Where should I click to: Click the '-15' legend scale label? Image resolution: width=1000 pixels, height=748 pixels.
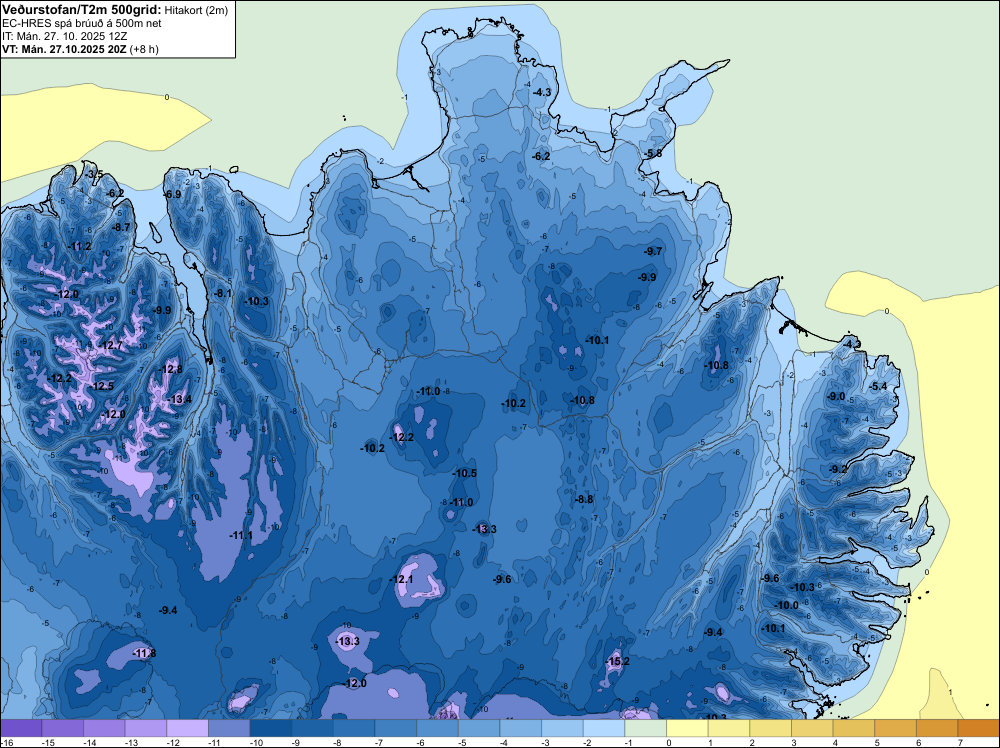point(47,743)
